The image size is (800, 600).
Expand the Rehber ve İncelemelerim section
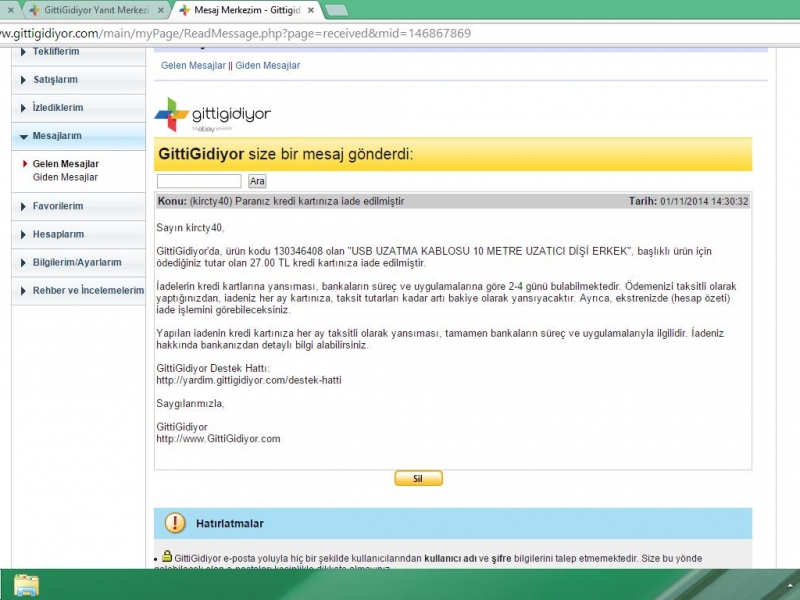[x=79, y=290]
